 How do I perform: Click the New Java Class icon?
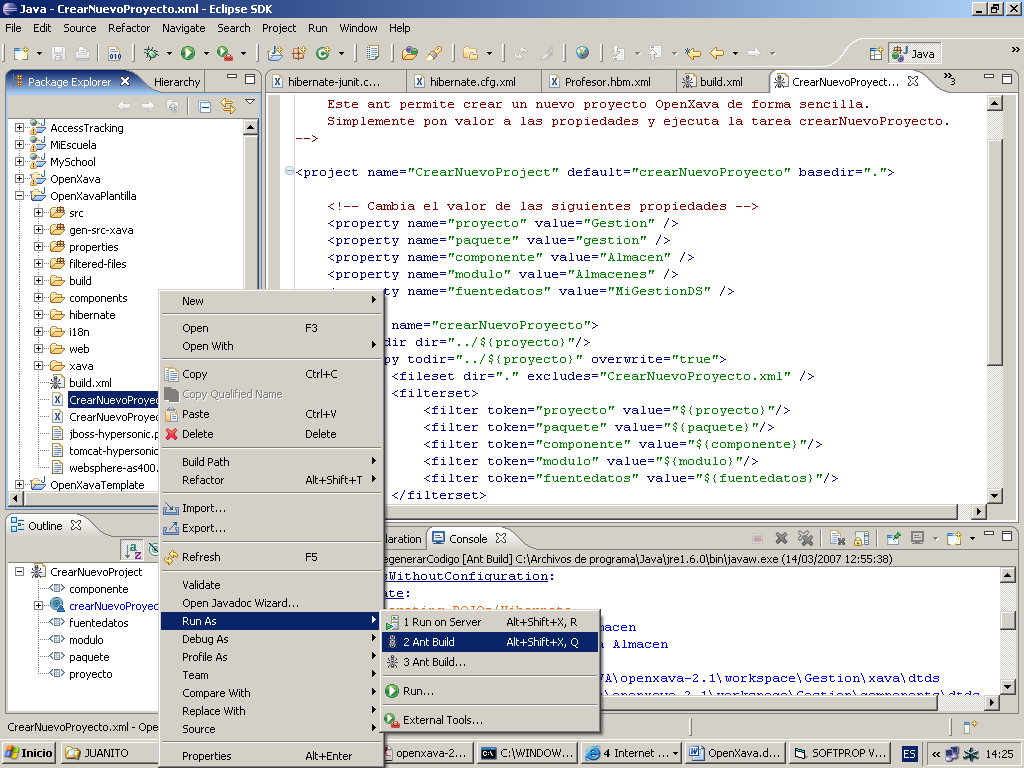click(322, 53)
